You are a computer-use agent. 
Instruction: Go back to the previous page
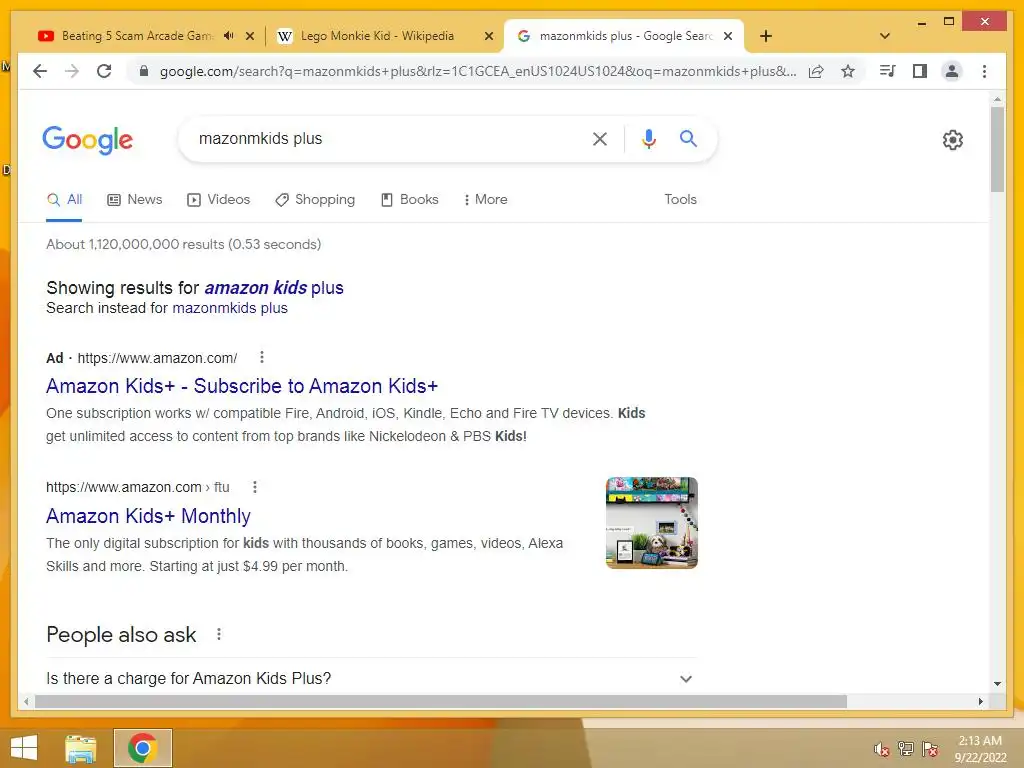[40, 71]
